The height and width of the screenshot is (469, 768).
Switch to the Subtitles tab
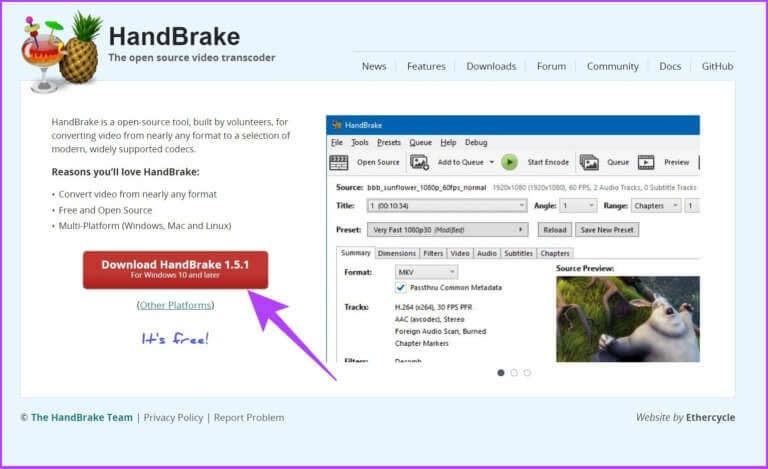pyautogui.click(x=518, y=253)
